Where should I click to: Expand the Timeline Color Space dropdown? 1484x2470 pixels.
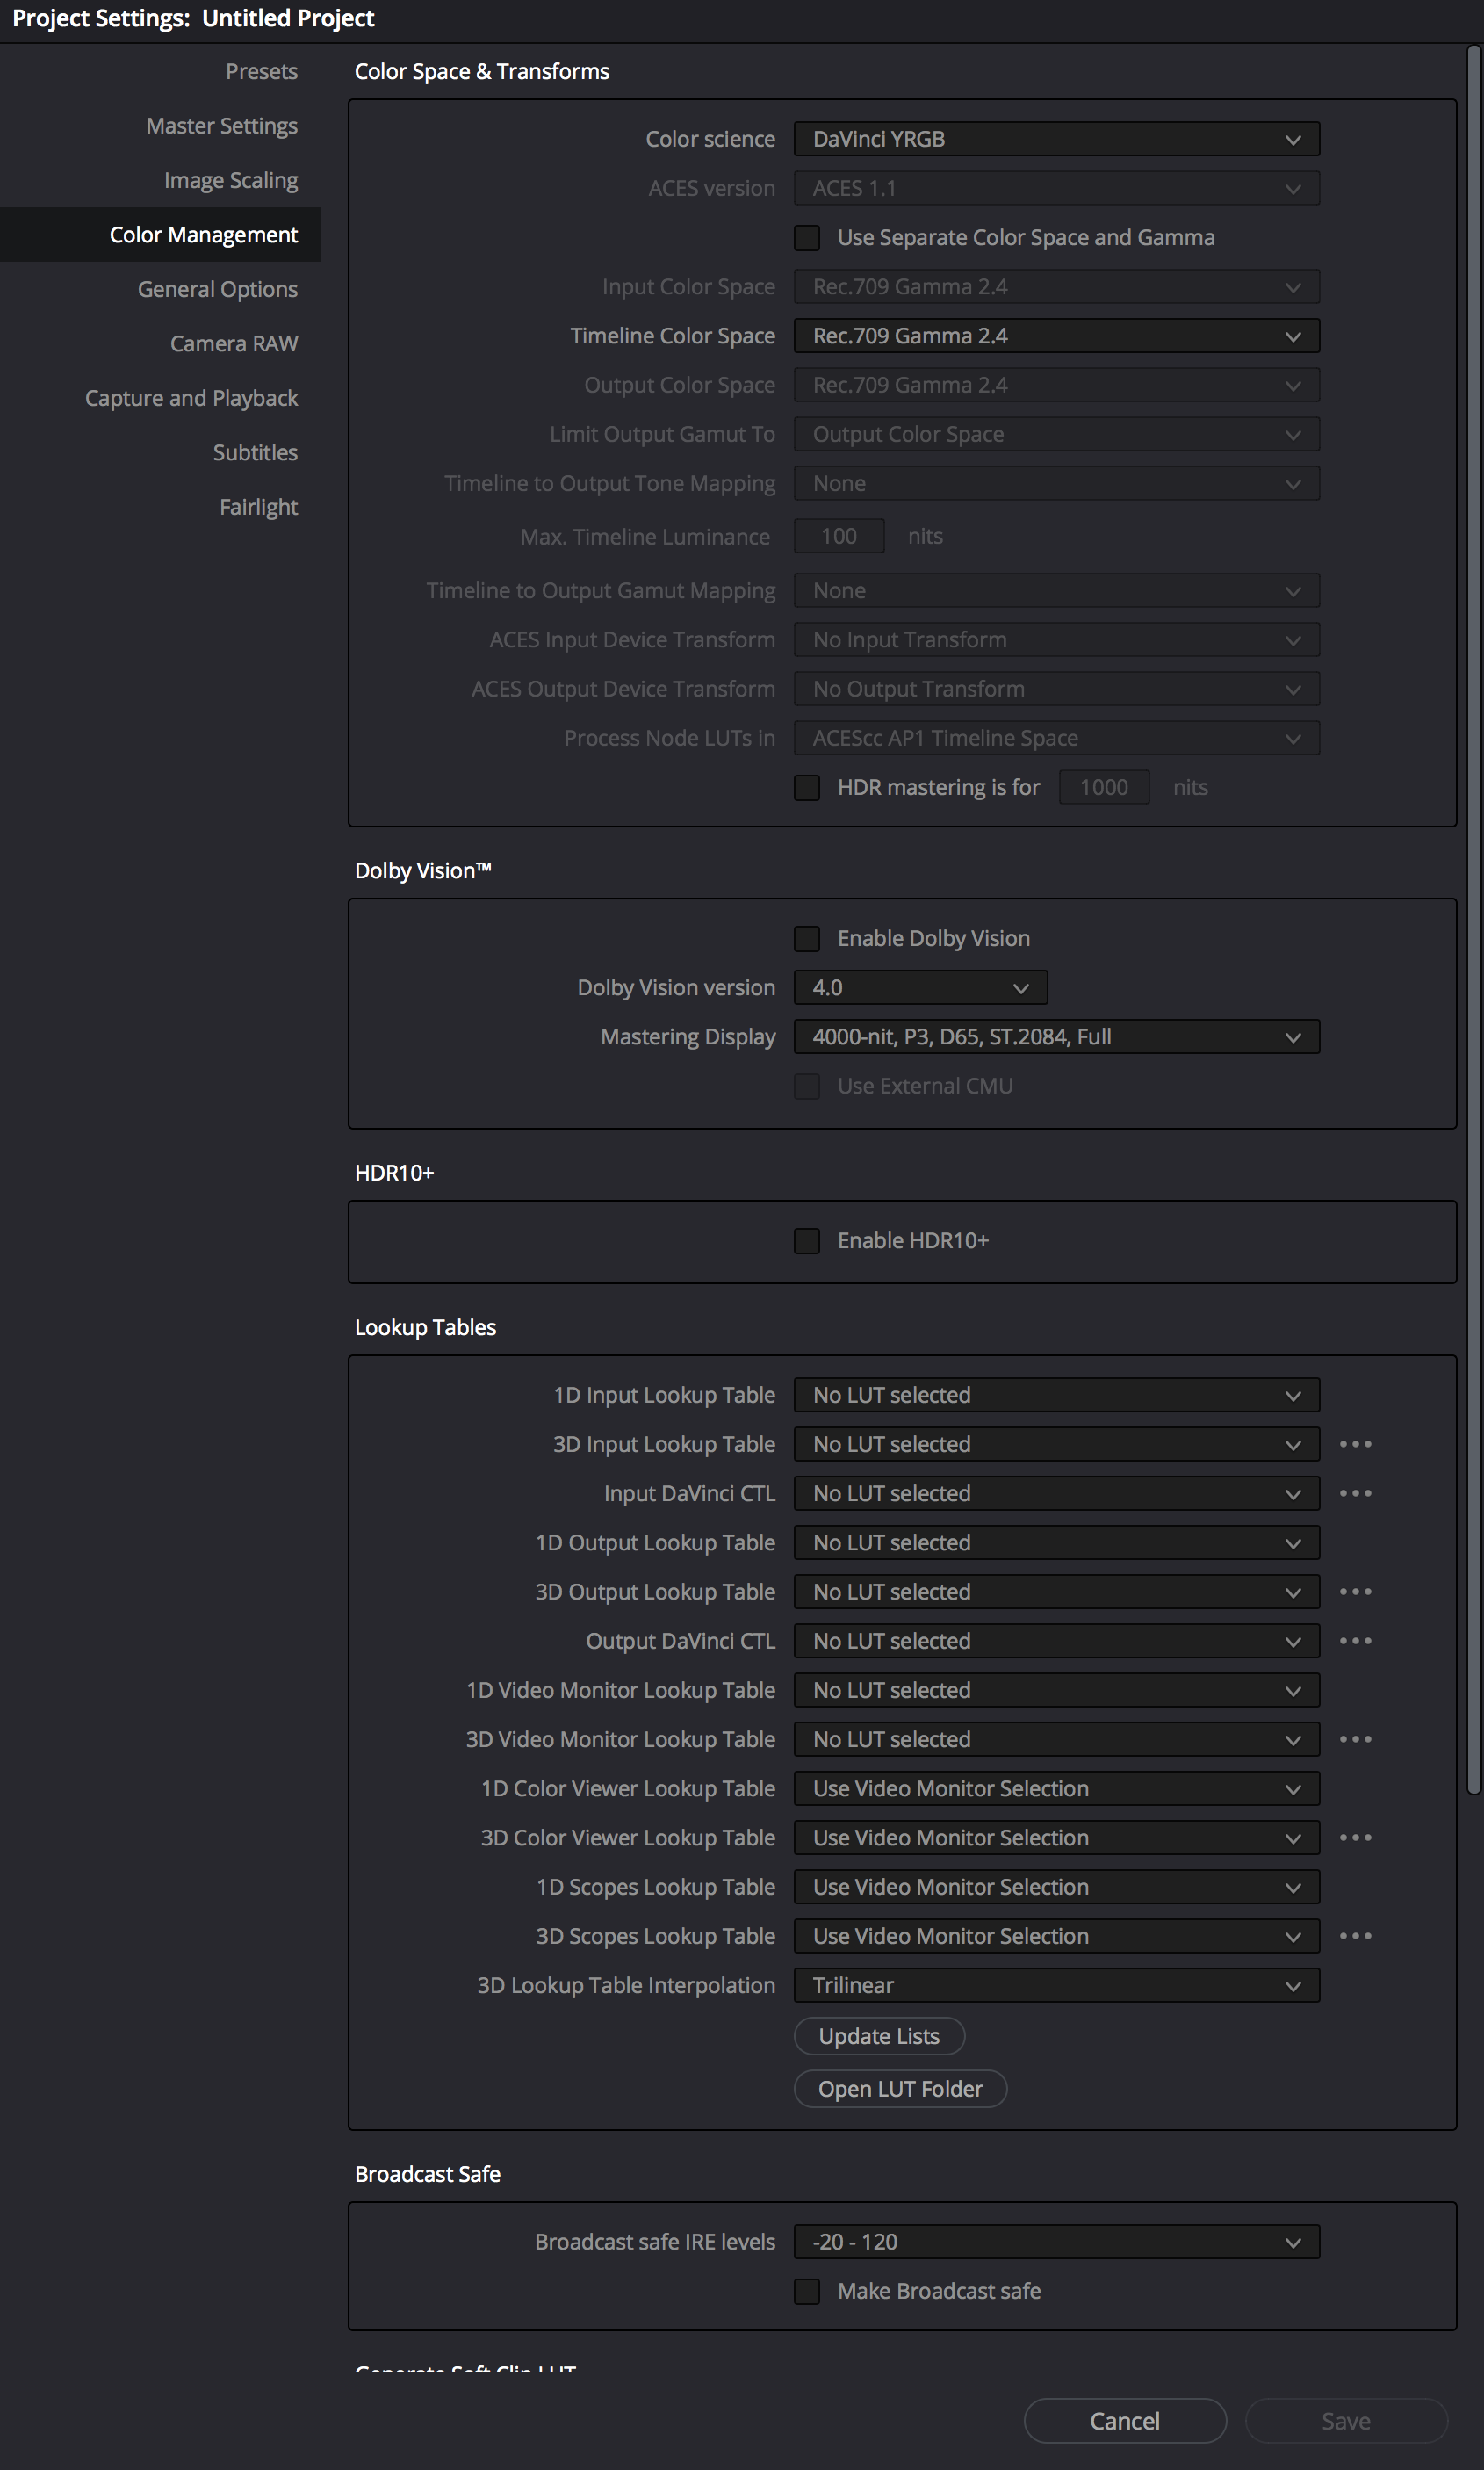click(1056, 336)
